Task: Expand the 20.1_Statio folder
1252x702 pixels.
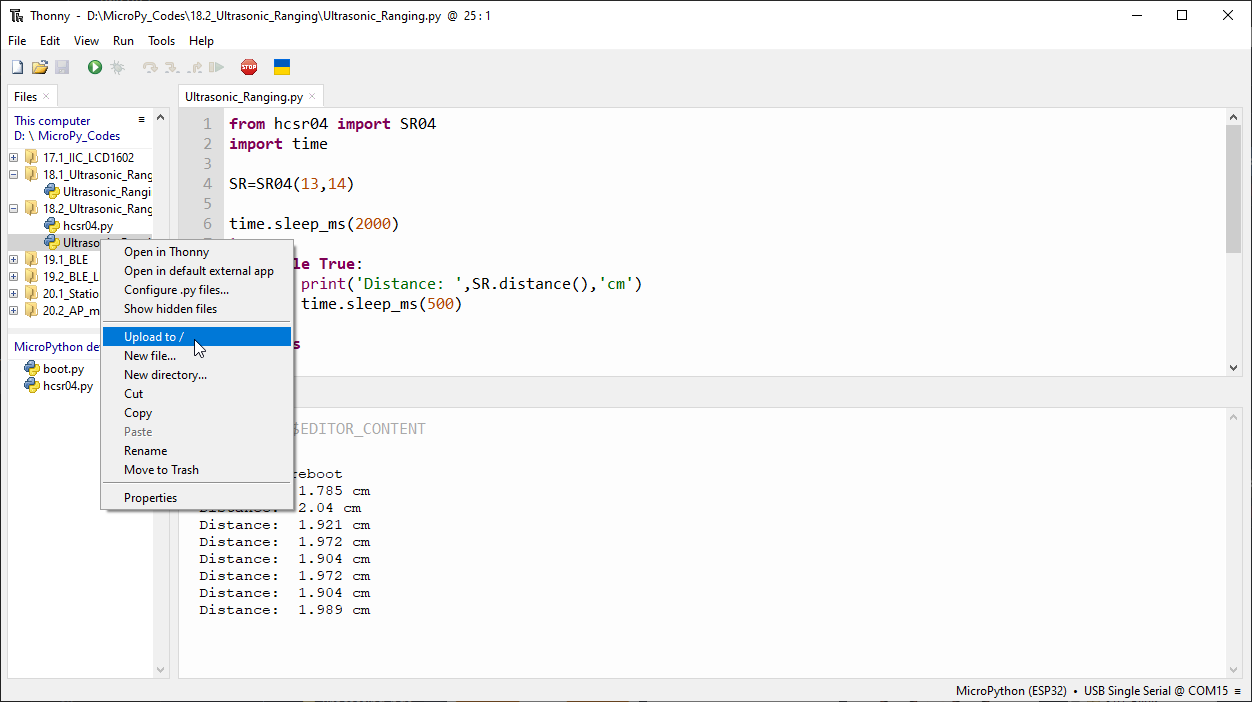Action: [14, 294]
